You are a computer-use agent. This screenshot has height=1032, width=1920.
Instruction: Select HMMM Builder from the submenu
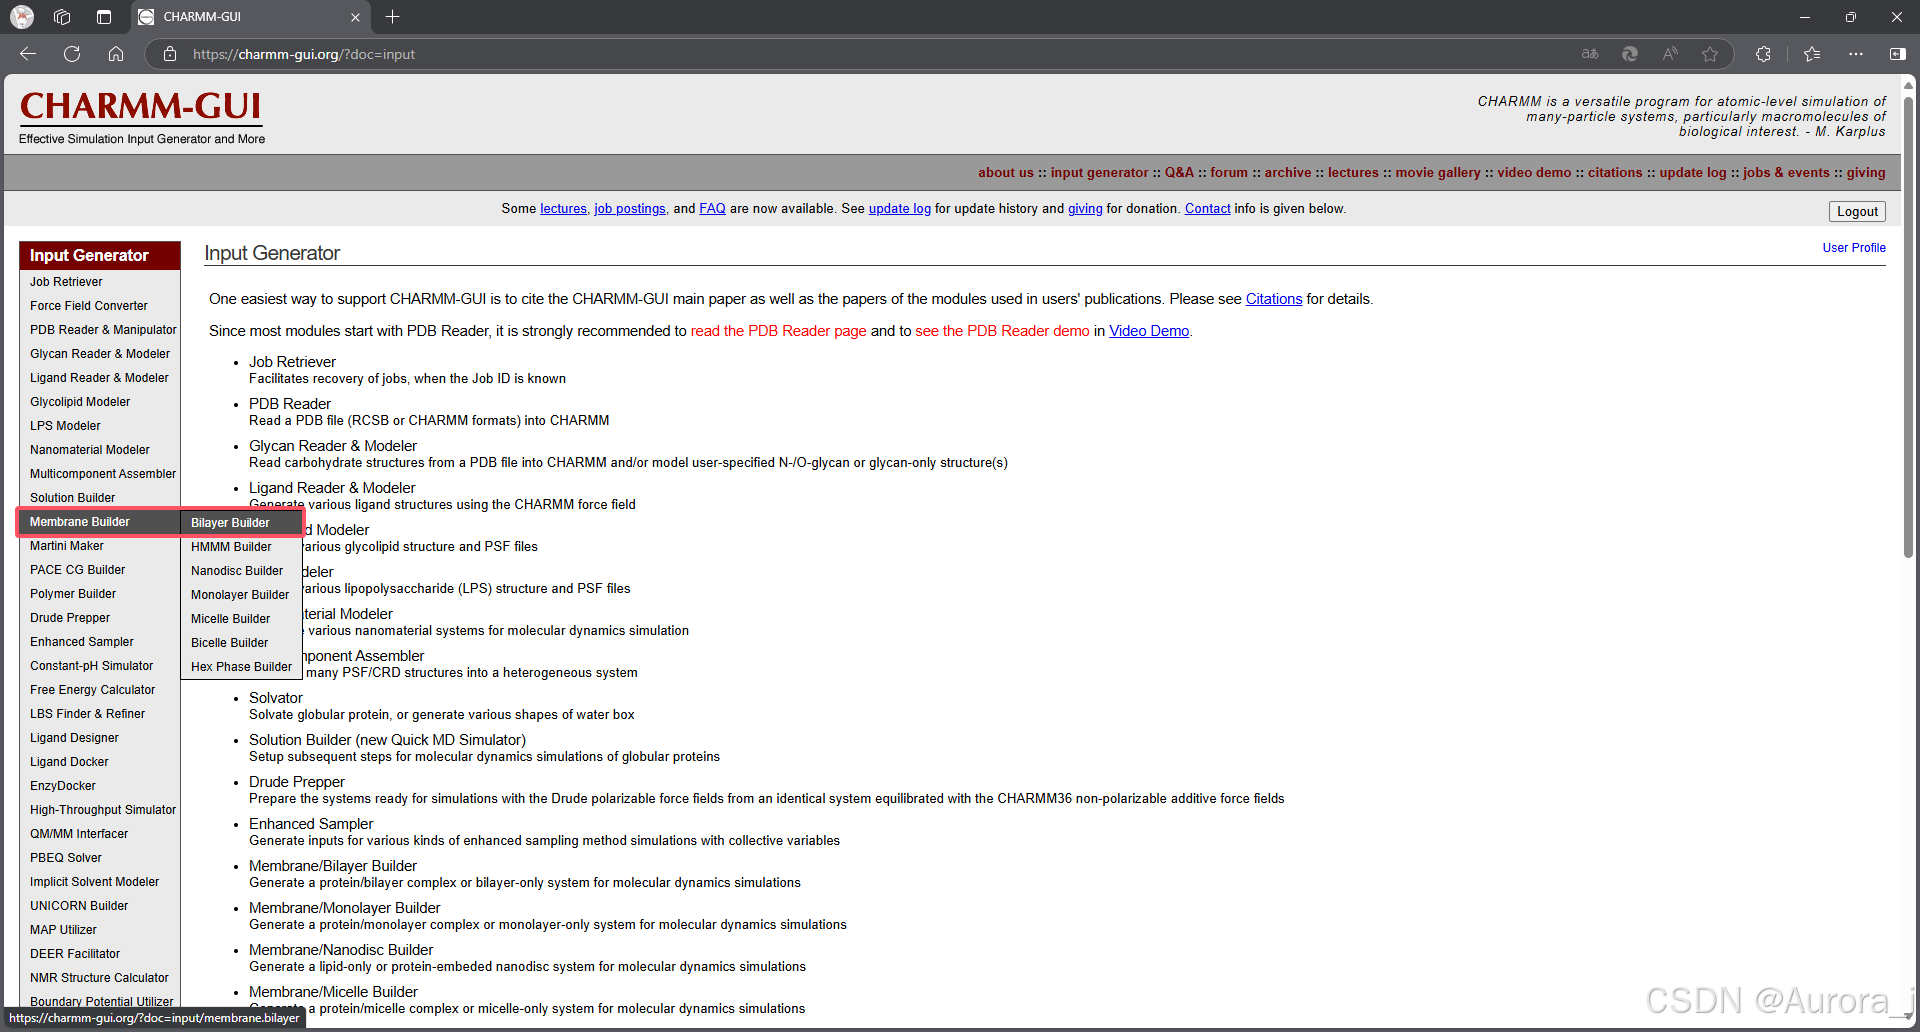tap(241, 547)
